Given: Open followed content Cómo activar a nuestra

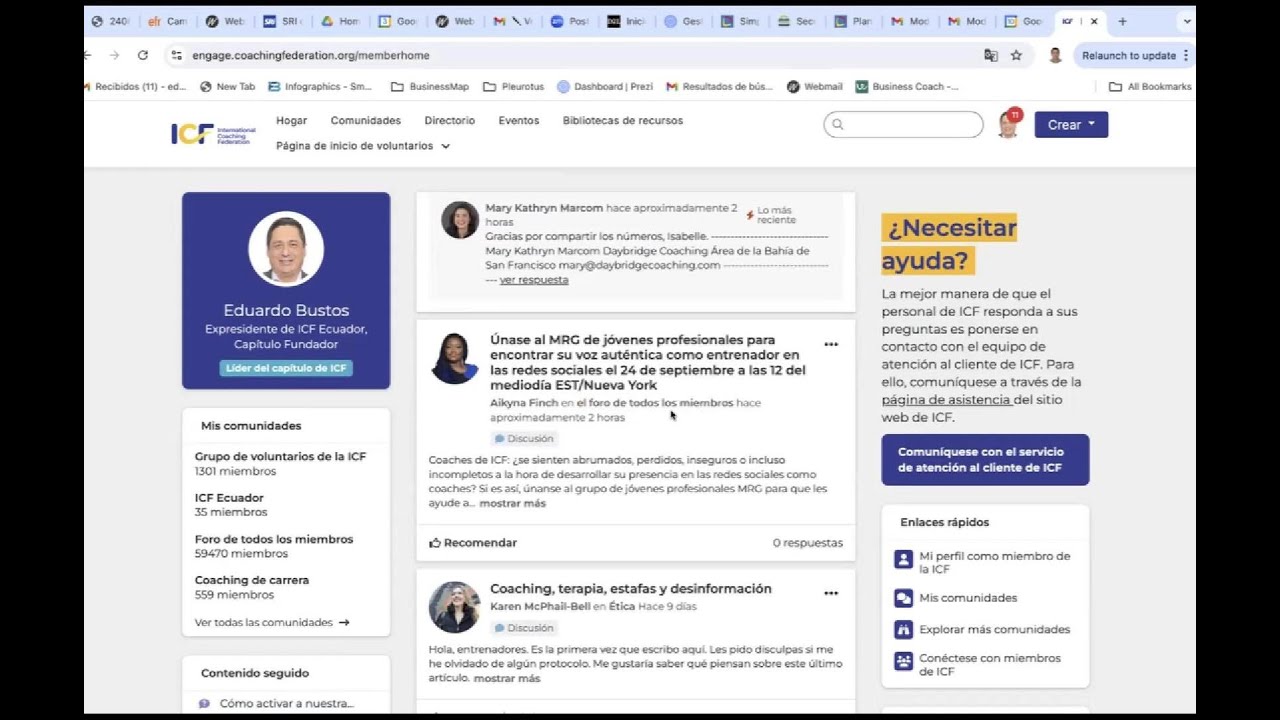Looking at the screenshot, I should pos(286,703).
